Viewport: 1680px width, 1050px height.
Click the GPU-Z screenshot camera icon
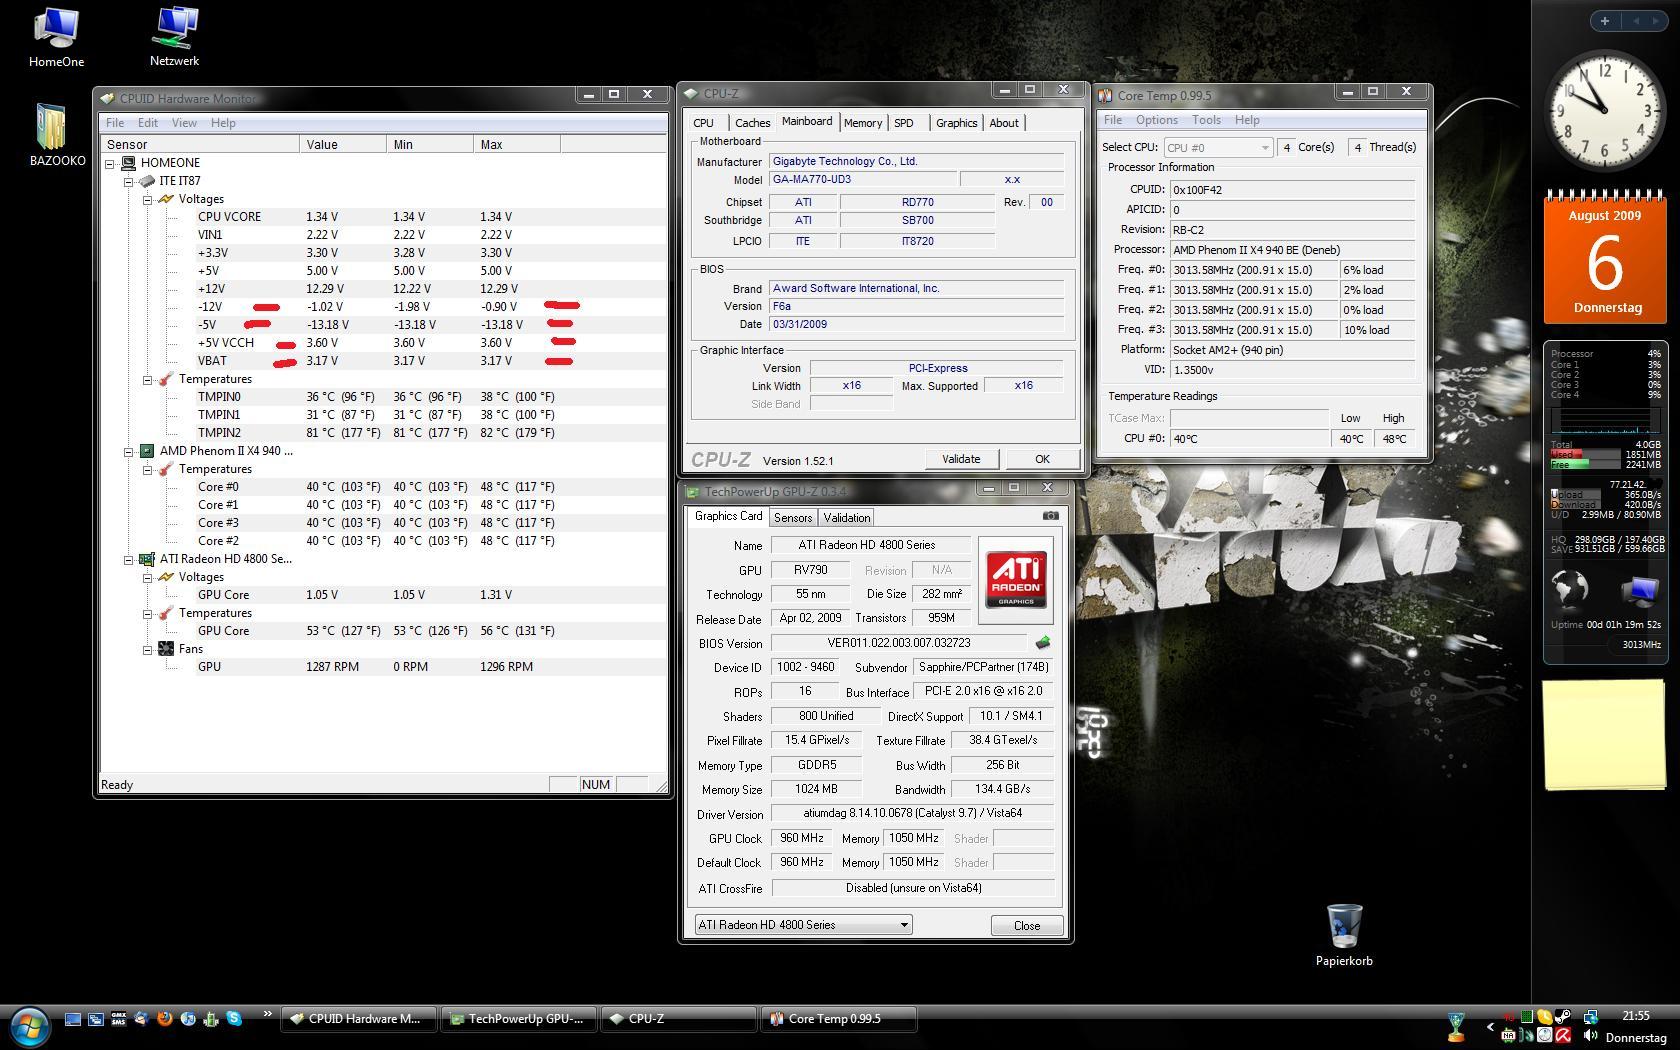pos(1050,516)
